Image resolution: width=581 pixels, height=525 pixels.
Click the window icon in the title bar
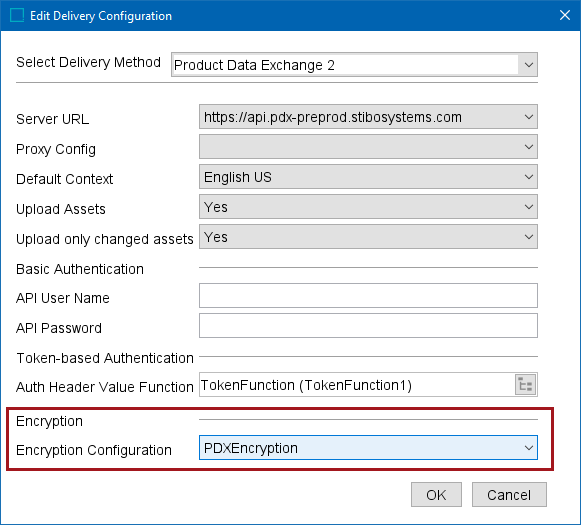coord(17,16)
